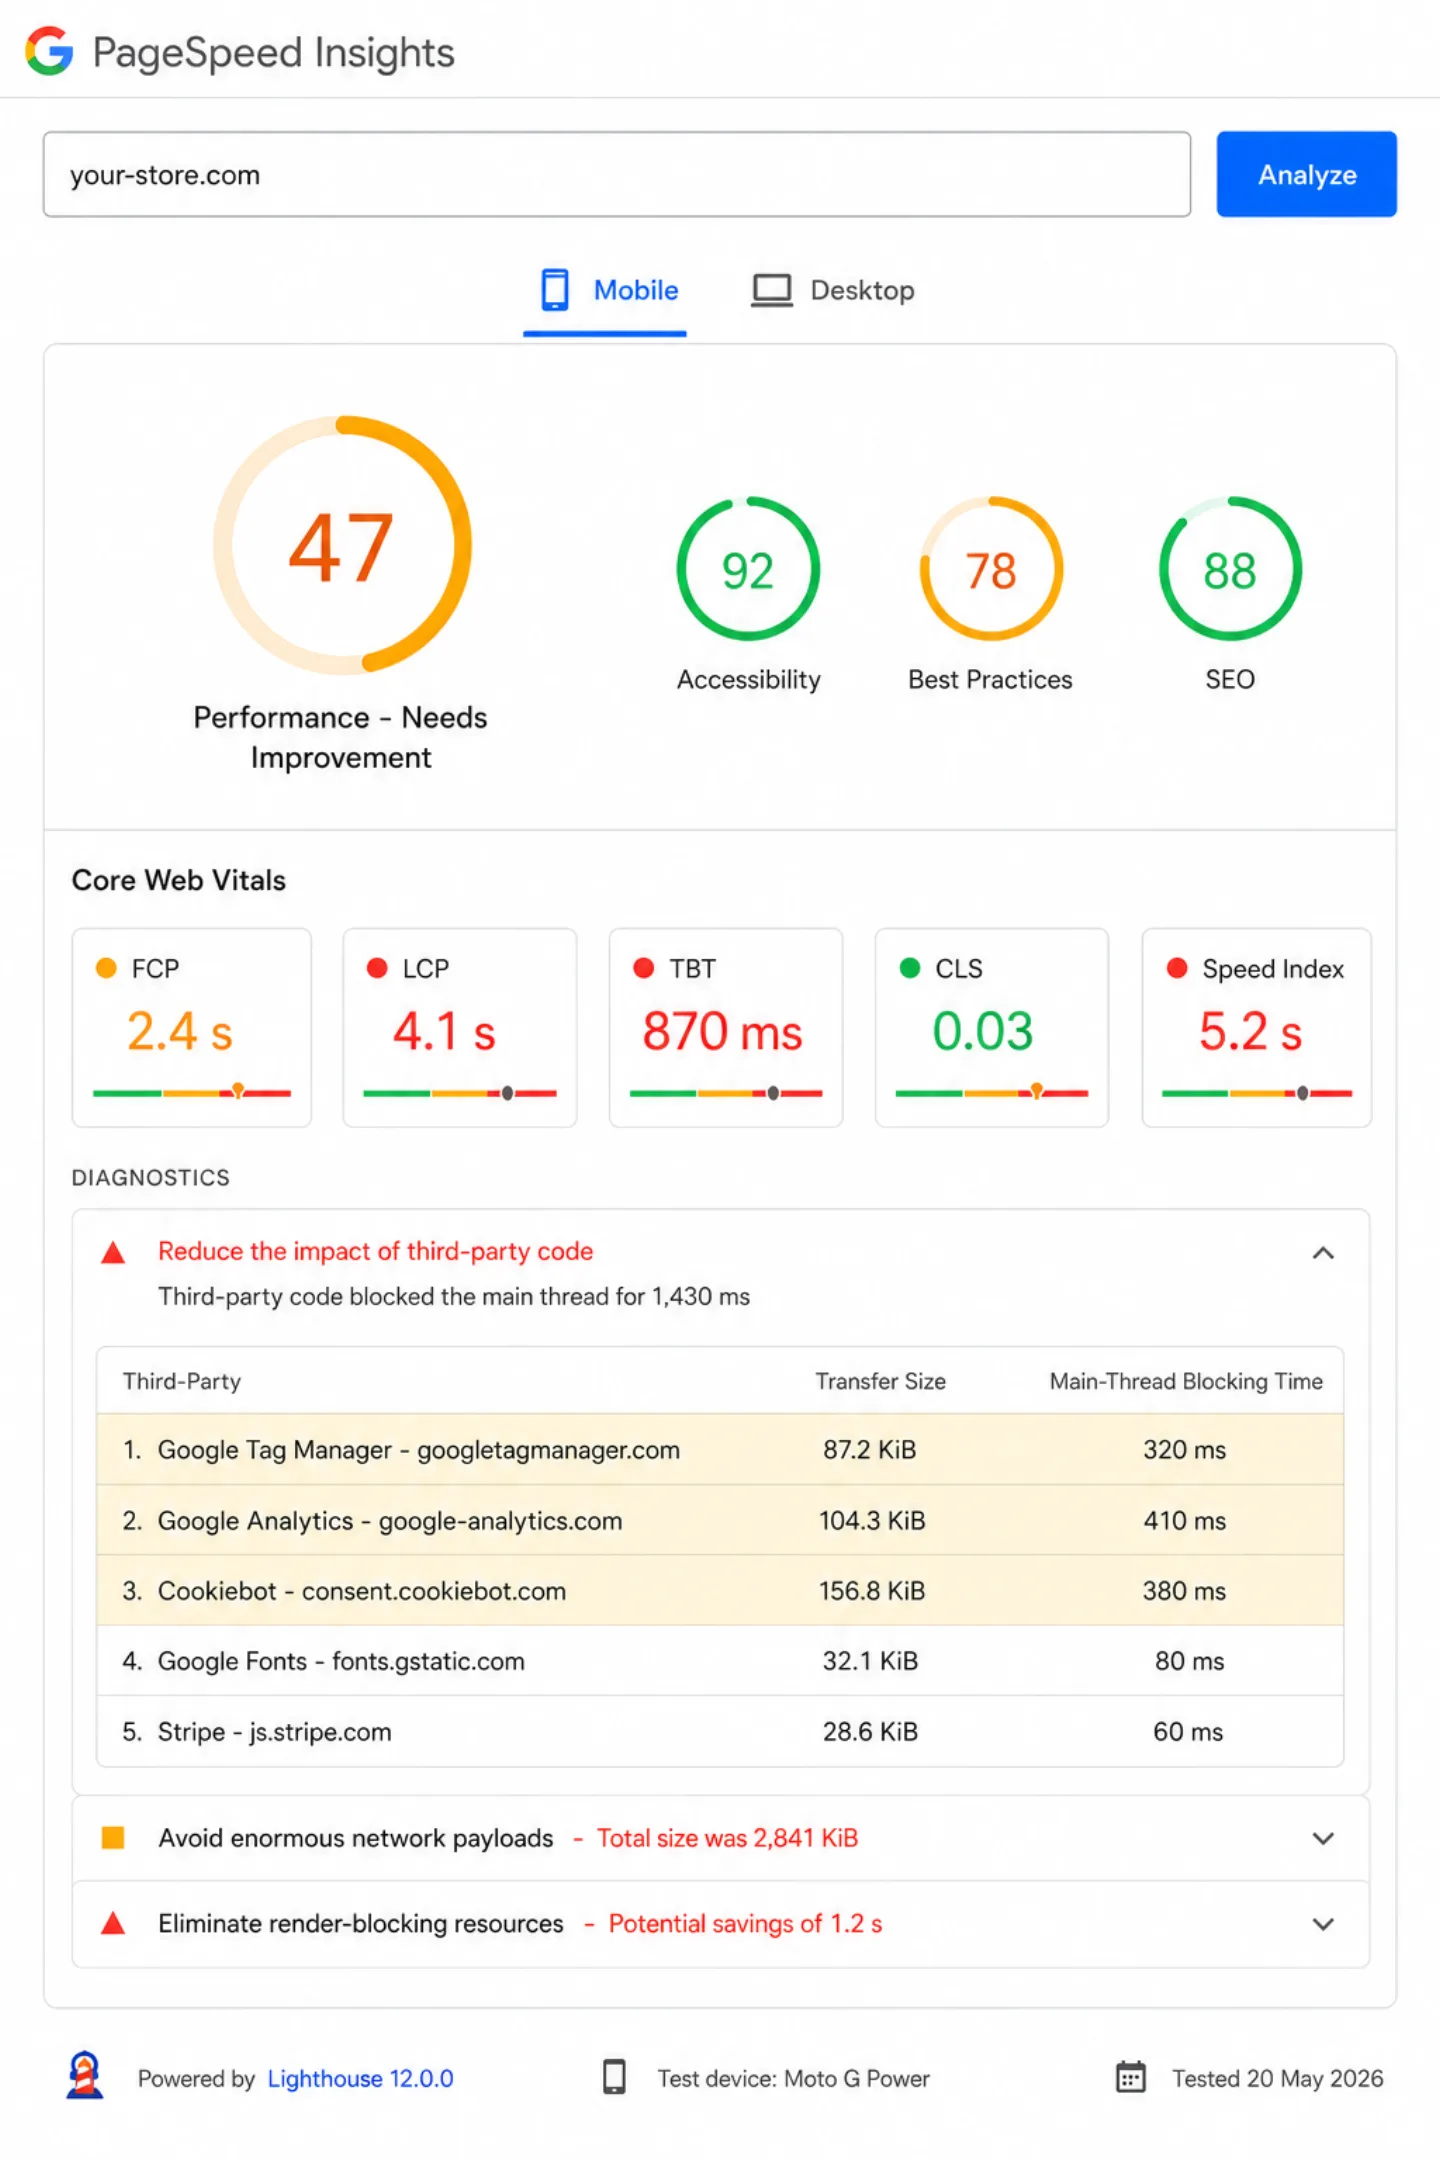This screenshot has height=2160, width=1440.
Task: Click the Total size was 2,841 KiB text
Action: click(x=727, y=1838)
